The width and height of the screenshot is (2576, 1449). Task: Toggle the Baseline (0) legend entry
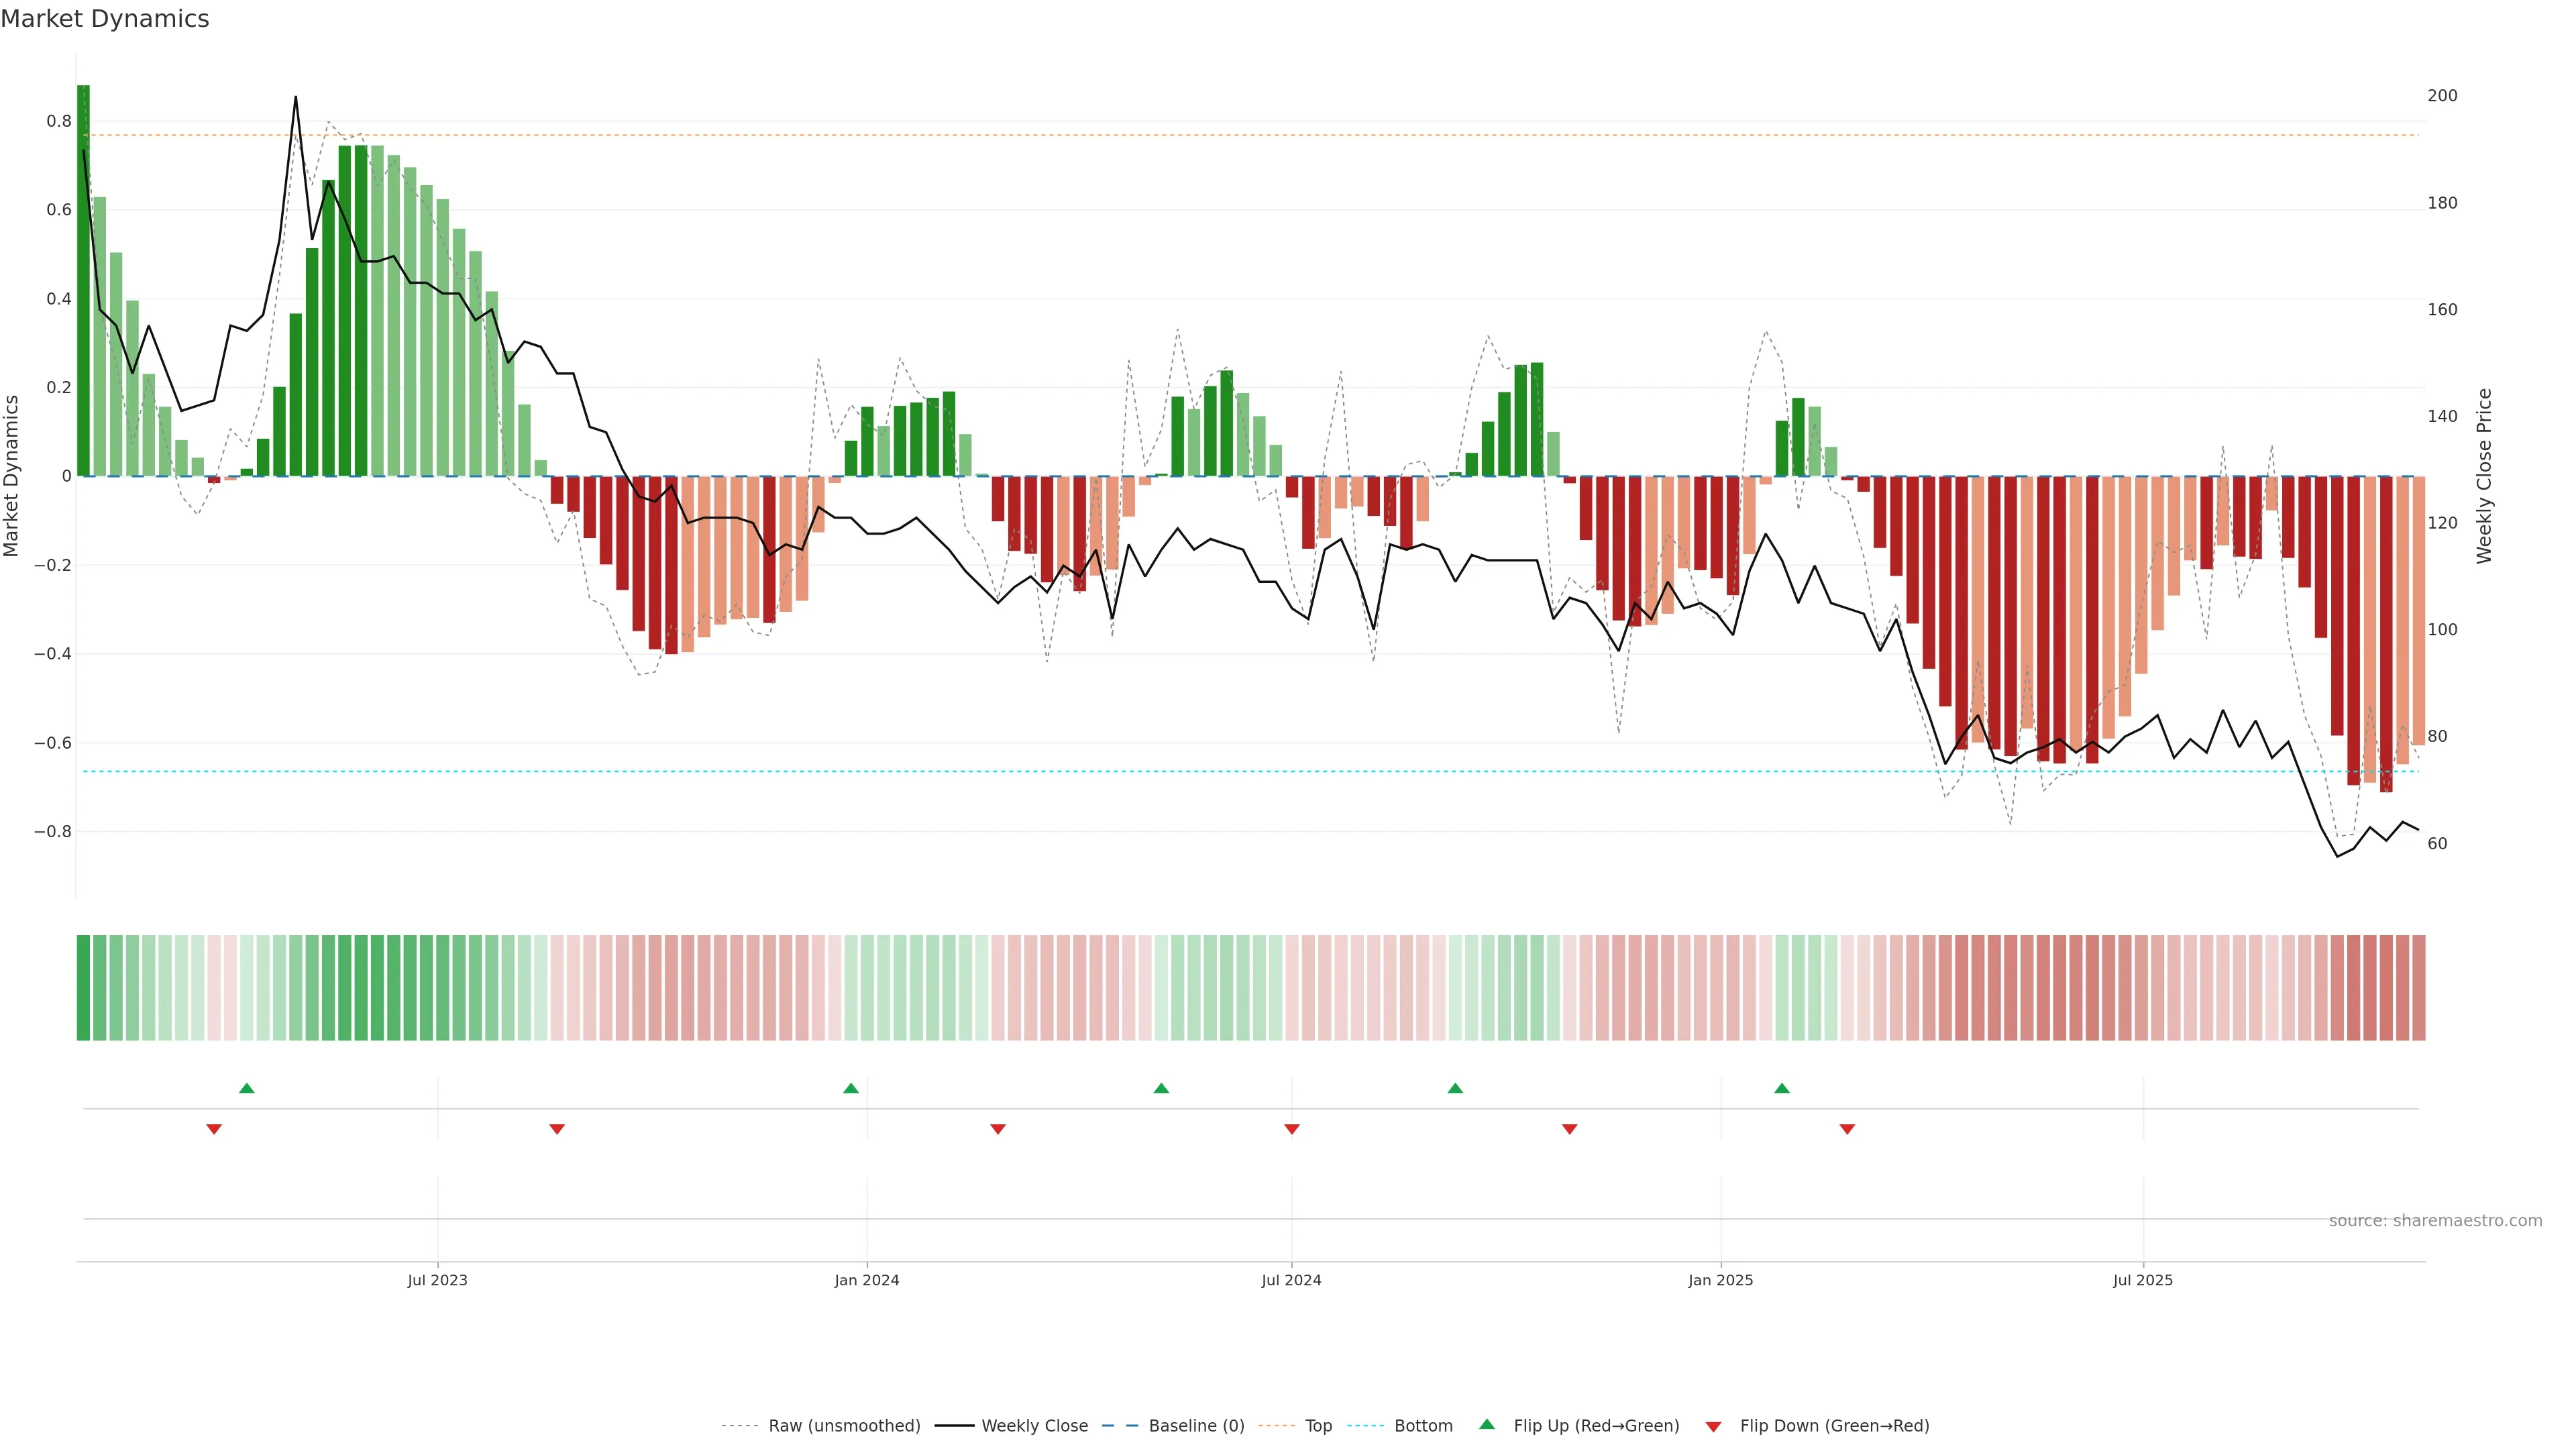click(x=1196, y=1426)
